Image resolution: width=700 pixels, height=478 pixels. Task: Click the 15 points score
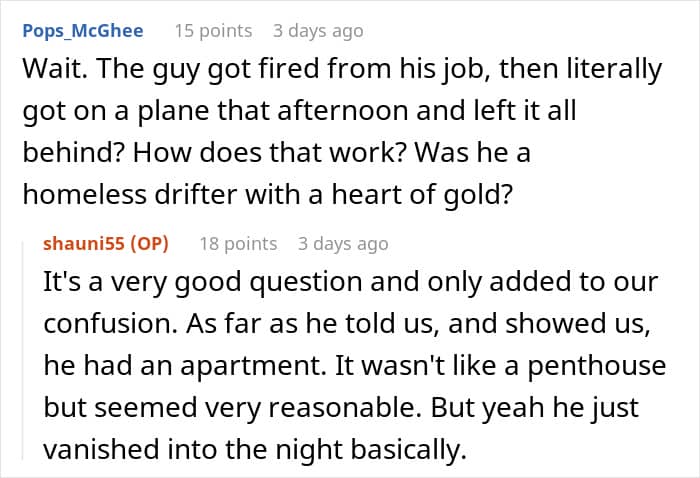click(x=213, y=31)
